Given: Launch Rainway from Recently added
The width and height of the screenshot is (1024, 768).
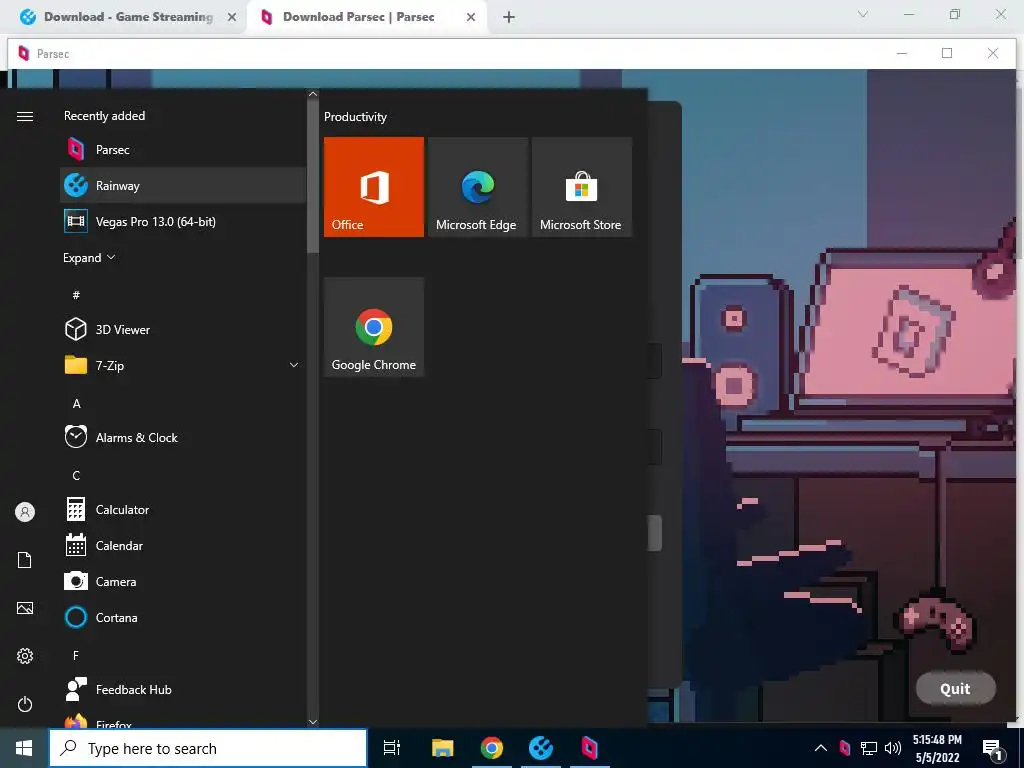Looking at the screenshot, I should coord(183,185).
